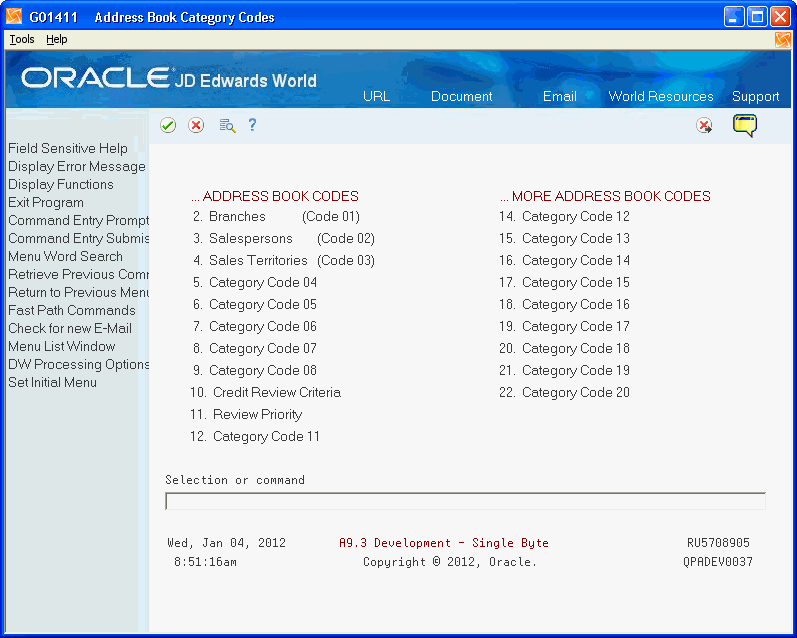Viewport: 797px width, 638px height.
Task: Minimize the Address Book Category Codes window
Action: (x=733, y=17)
